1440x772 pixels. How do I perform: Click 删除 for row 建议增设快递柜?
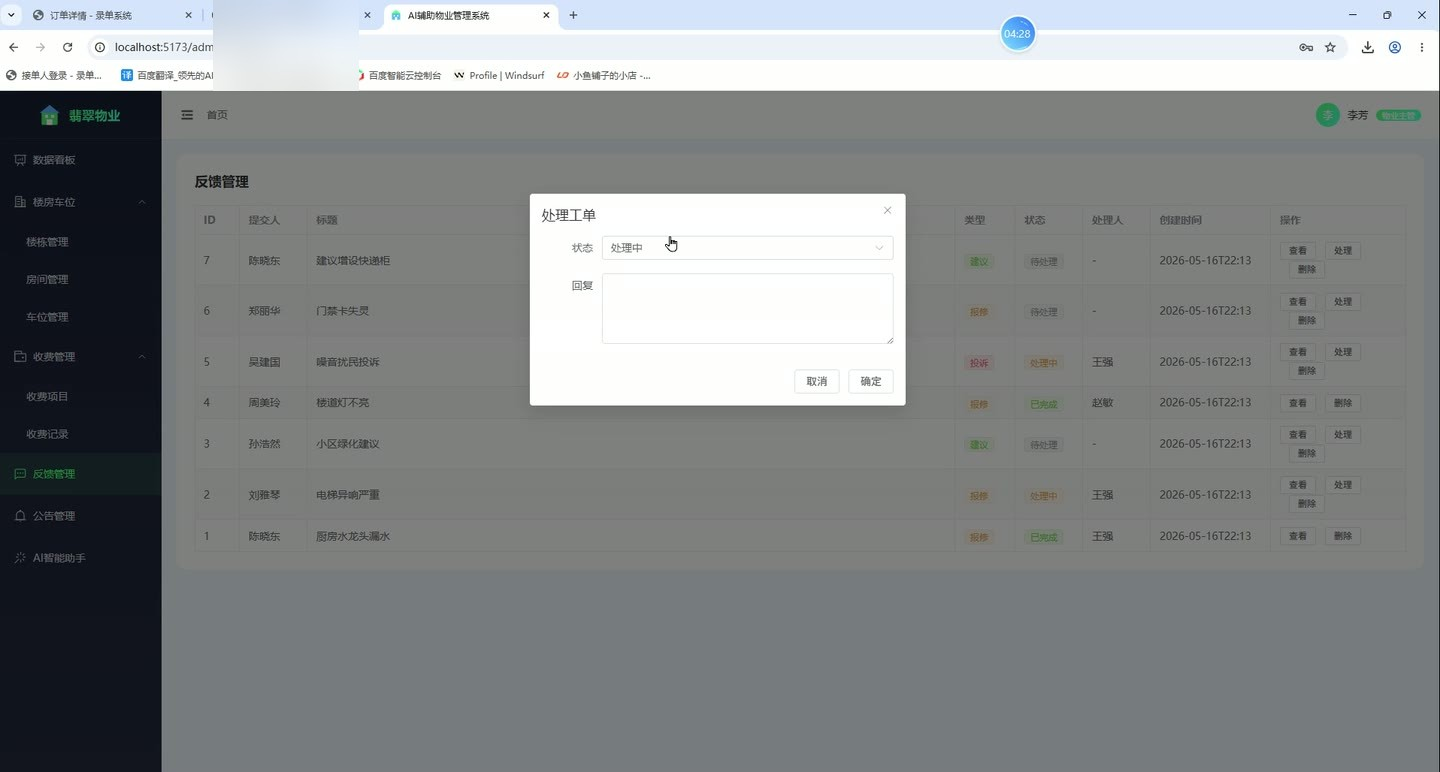tap(1307, 269)
